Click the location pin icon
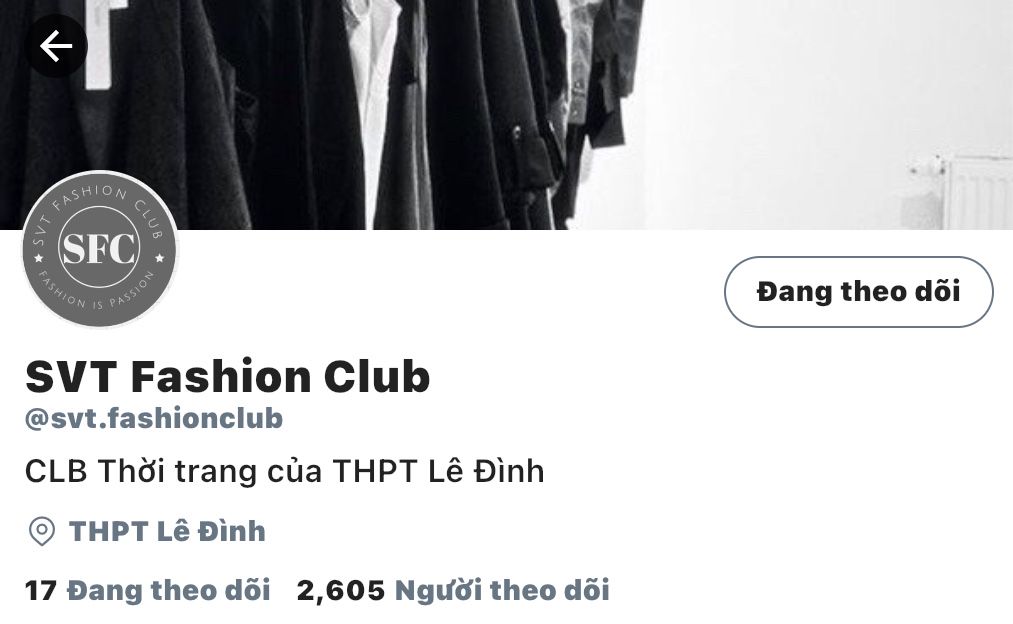Viewport: 1013px width, 624px height. (42, 532)
